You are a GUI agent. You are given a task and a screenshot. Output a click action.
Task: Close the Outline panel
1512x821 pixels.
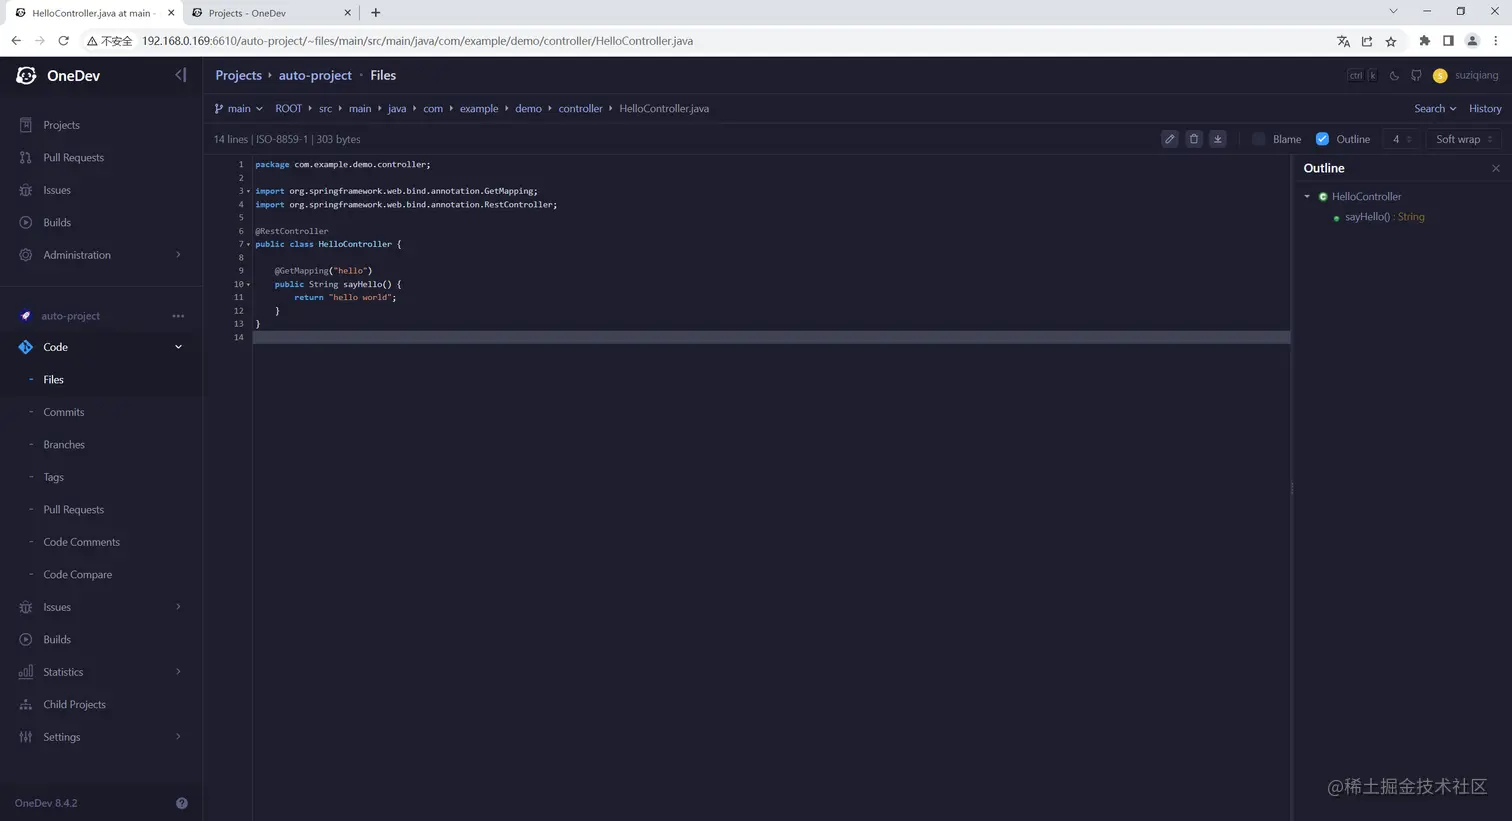click(1495, 168)
